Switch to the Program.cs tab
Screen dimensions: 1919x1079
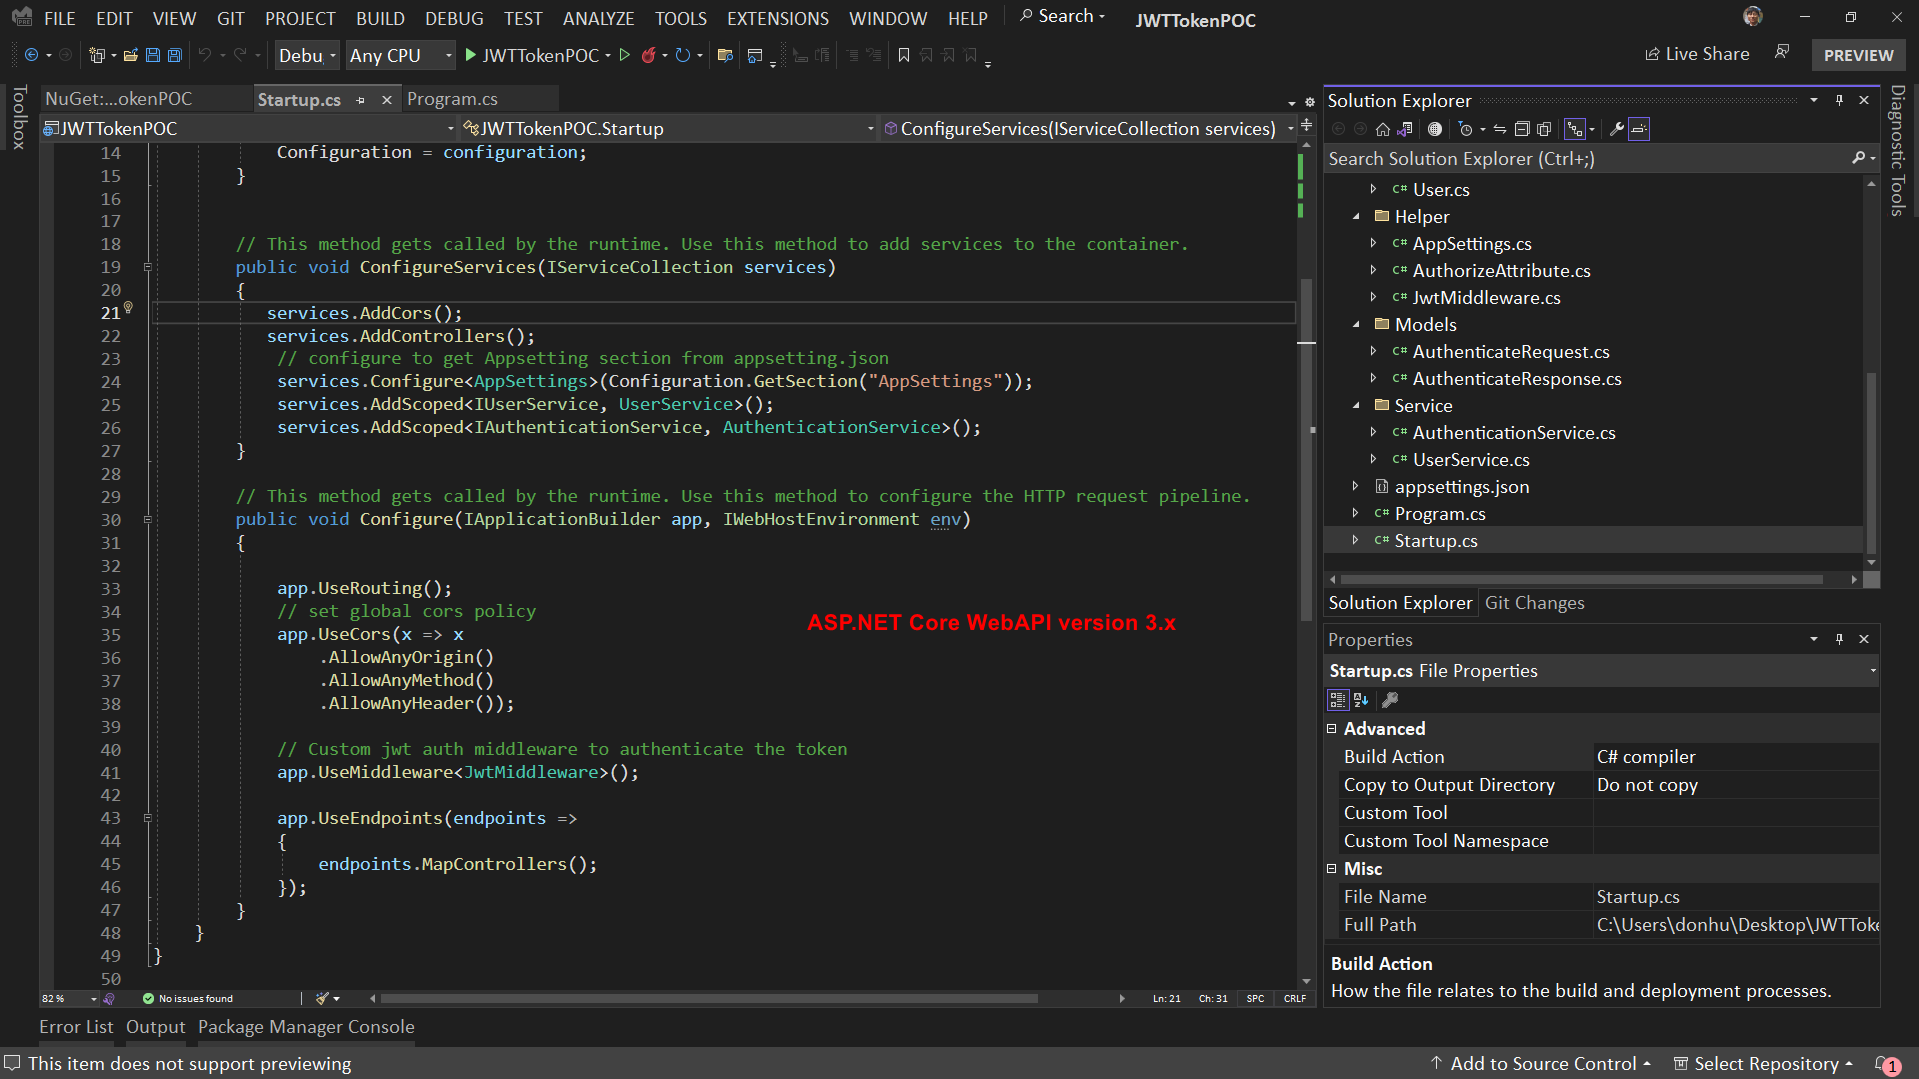[452, 98]
